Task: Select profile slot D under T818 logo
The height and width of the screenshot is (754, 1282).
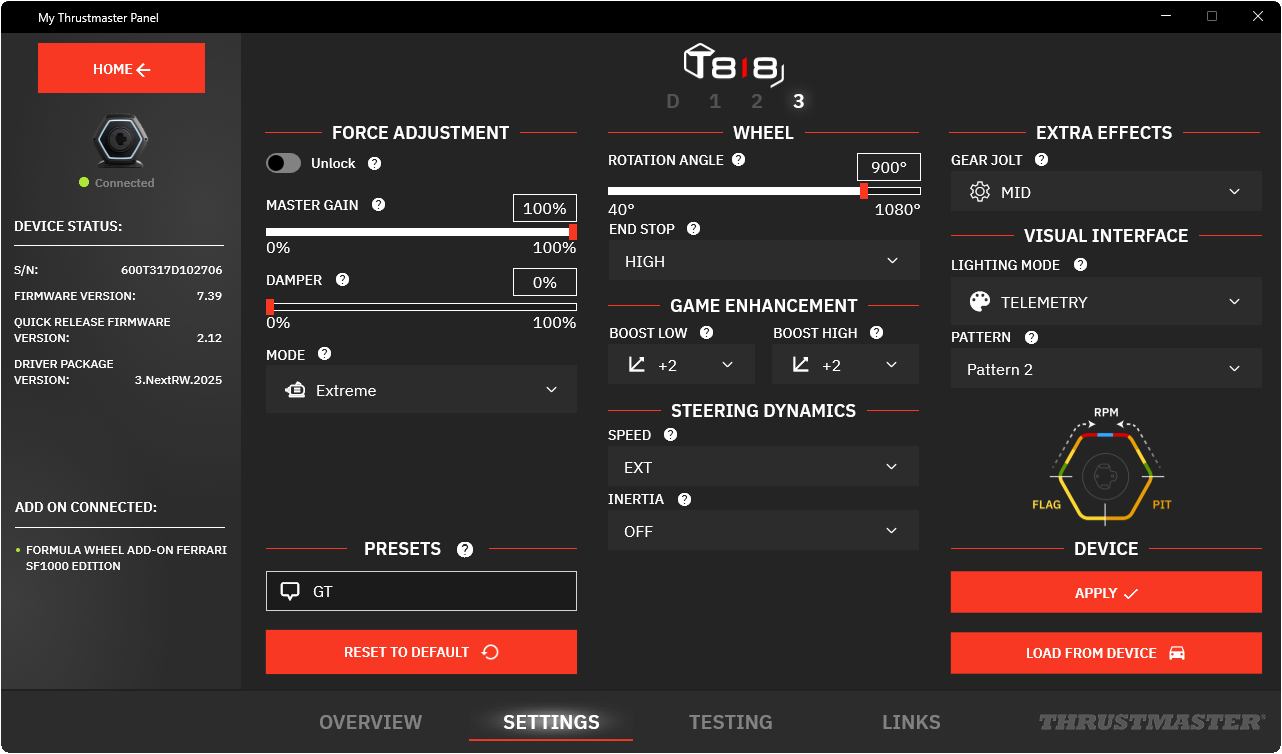Action: (x=673, y=101)
